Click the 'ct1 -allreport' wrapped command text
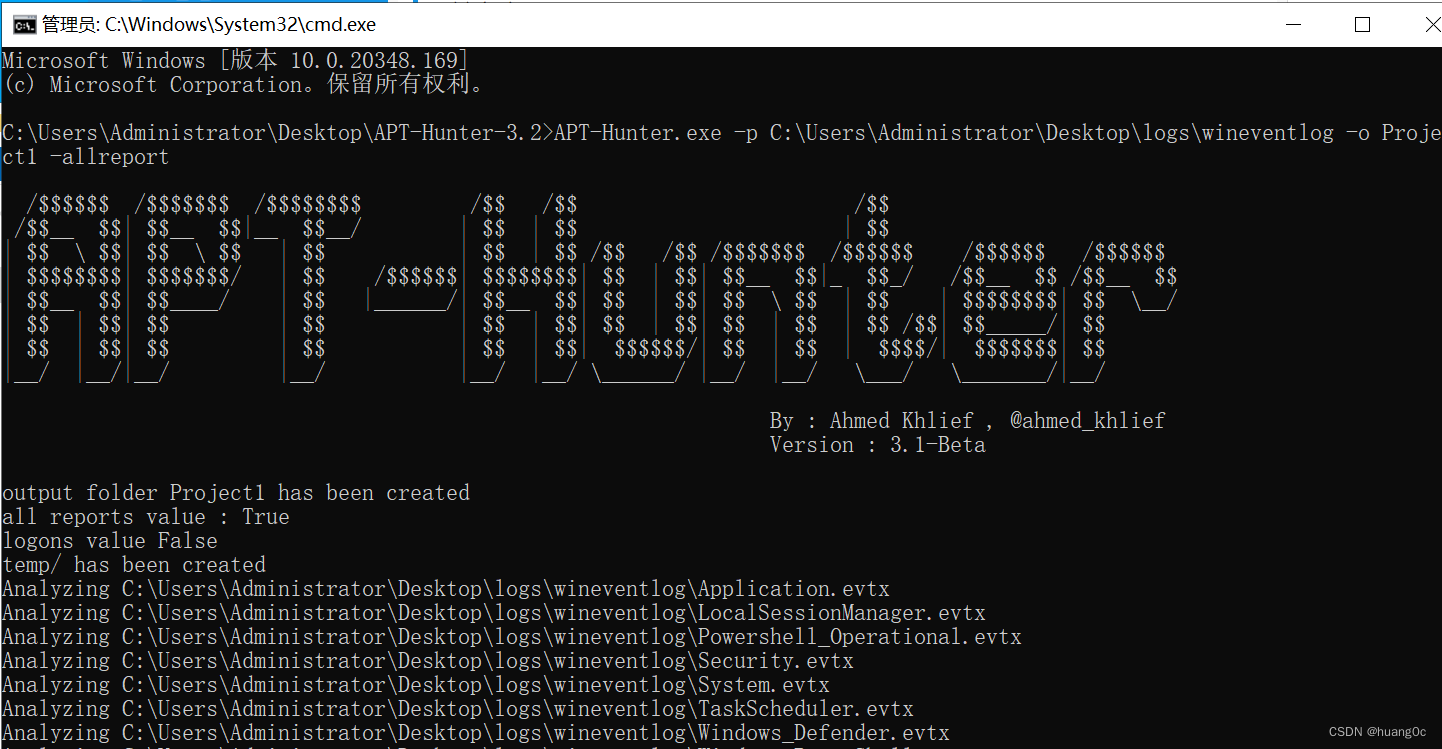 86,157
